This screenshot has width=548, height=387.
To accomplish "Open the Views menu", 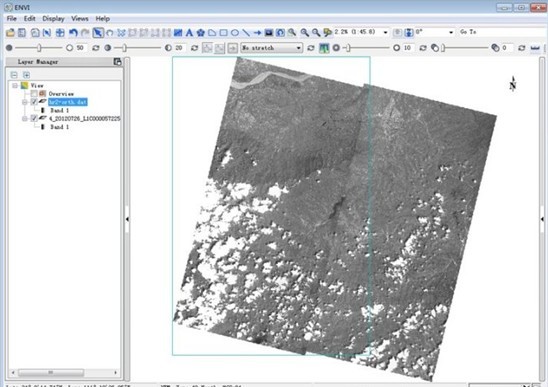I will pyautogui.click(x=80, y=19).
